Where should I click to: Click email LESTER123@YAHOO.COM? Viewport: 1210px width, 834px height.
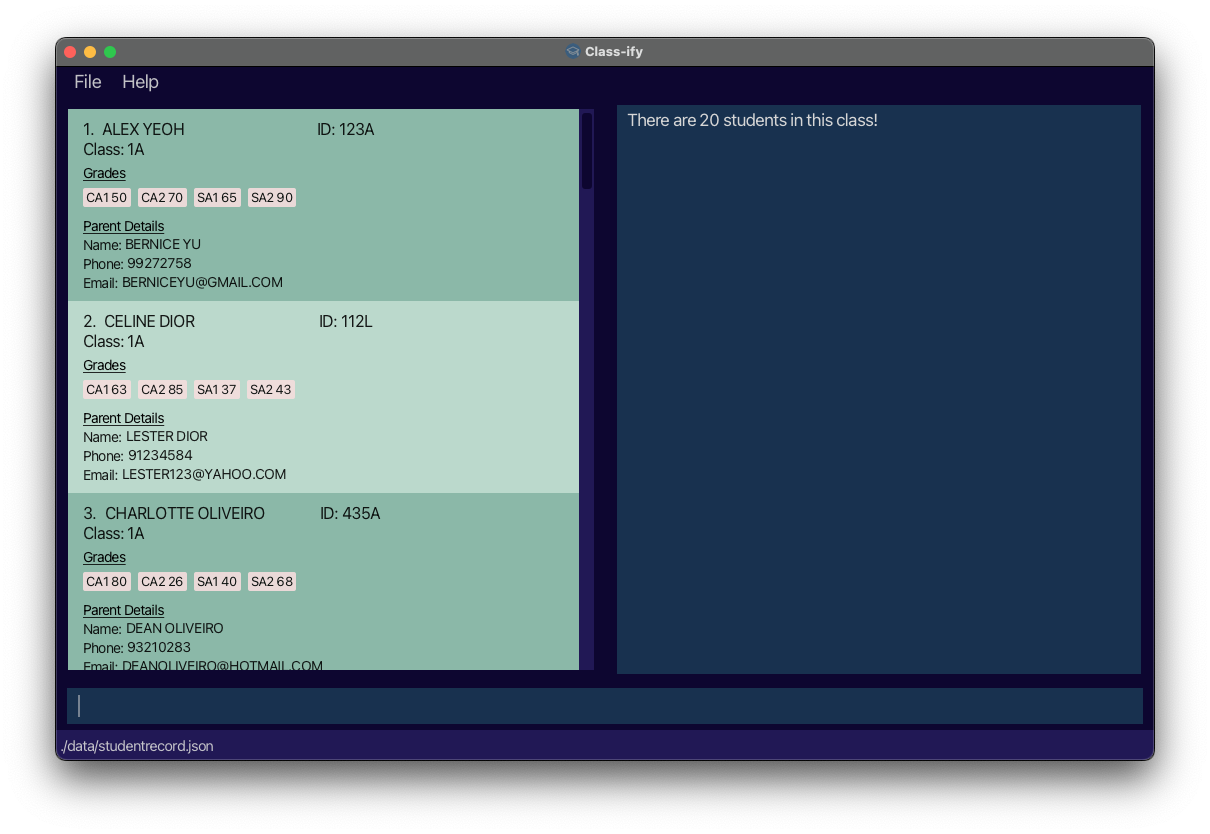point(204,475)
